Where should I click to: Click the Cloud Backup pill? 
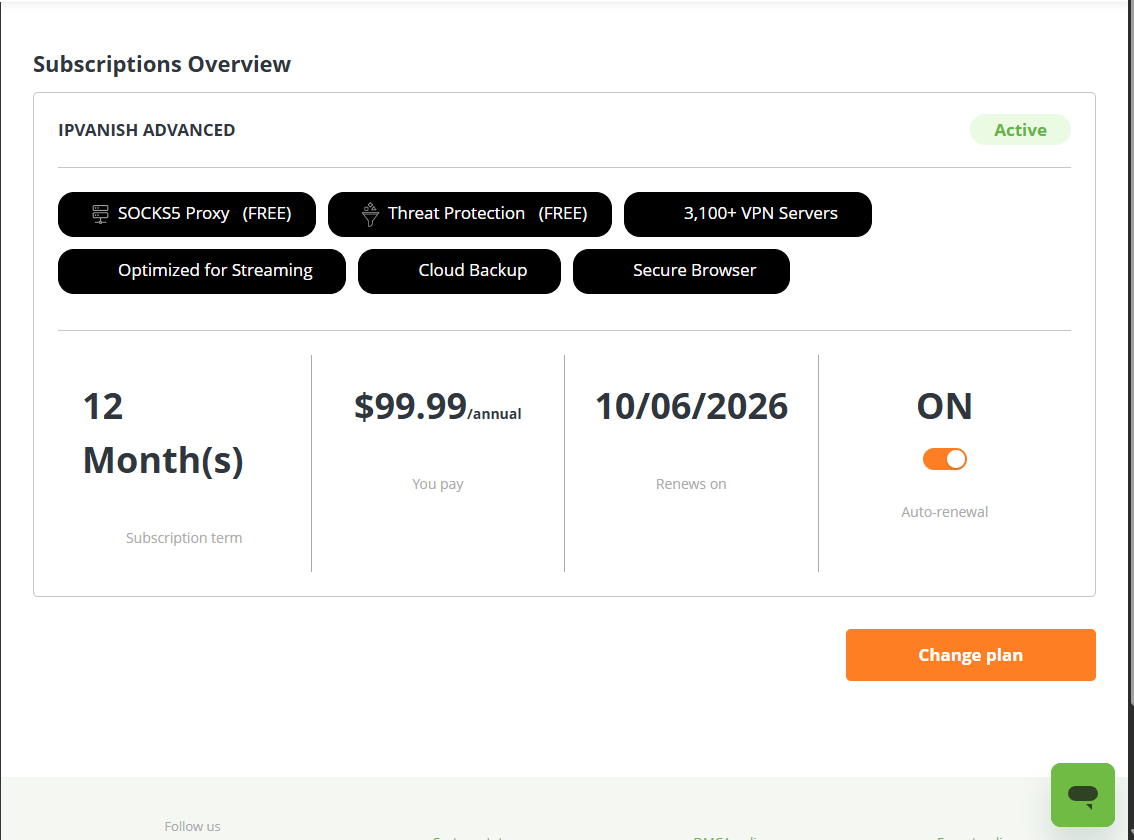click(x=459, y=271)
